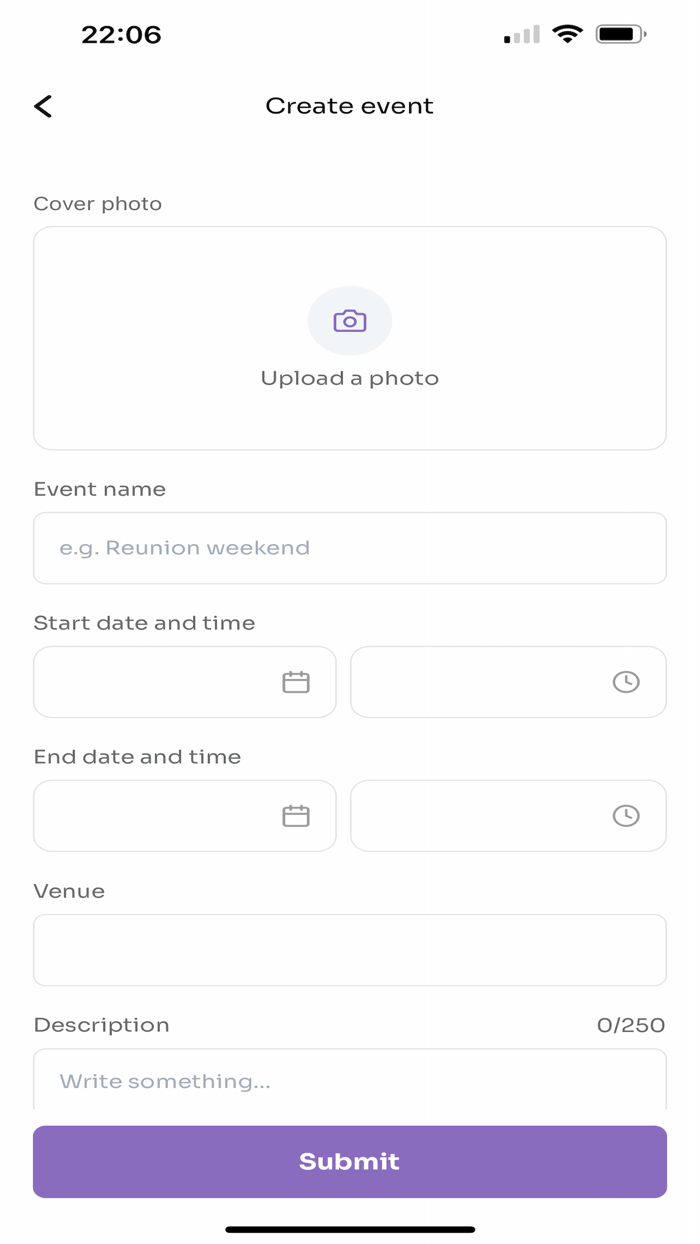700x1244 pixels.
Task: Open the clock icon for start time
Action: [626, 681]
